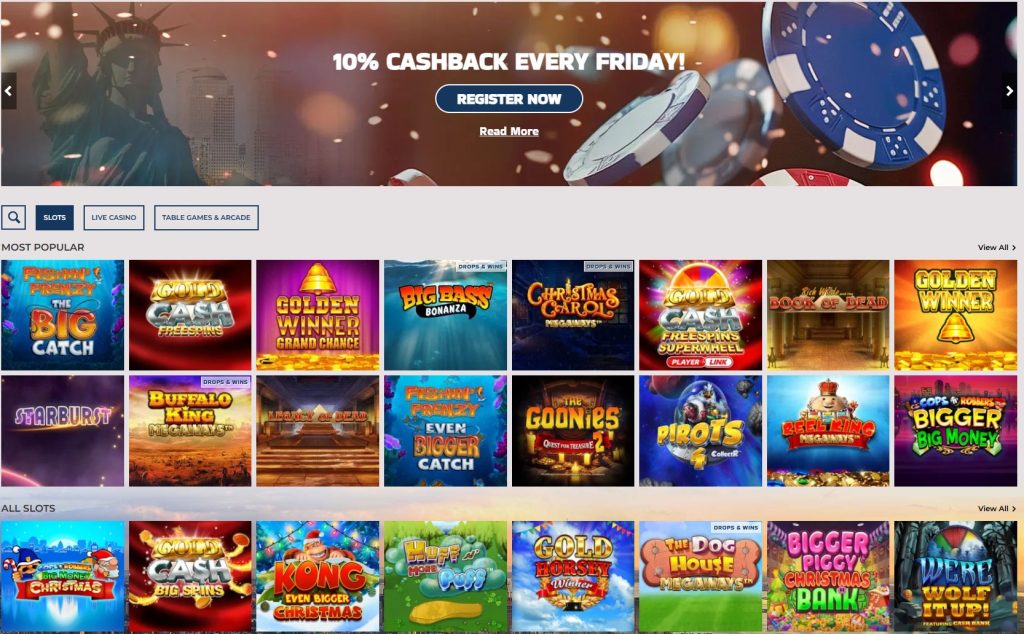Launch Buffalo King Megaways game

(190, 430)
